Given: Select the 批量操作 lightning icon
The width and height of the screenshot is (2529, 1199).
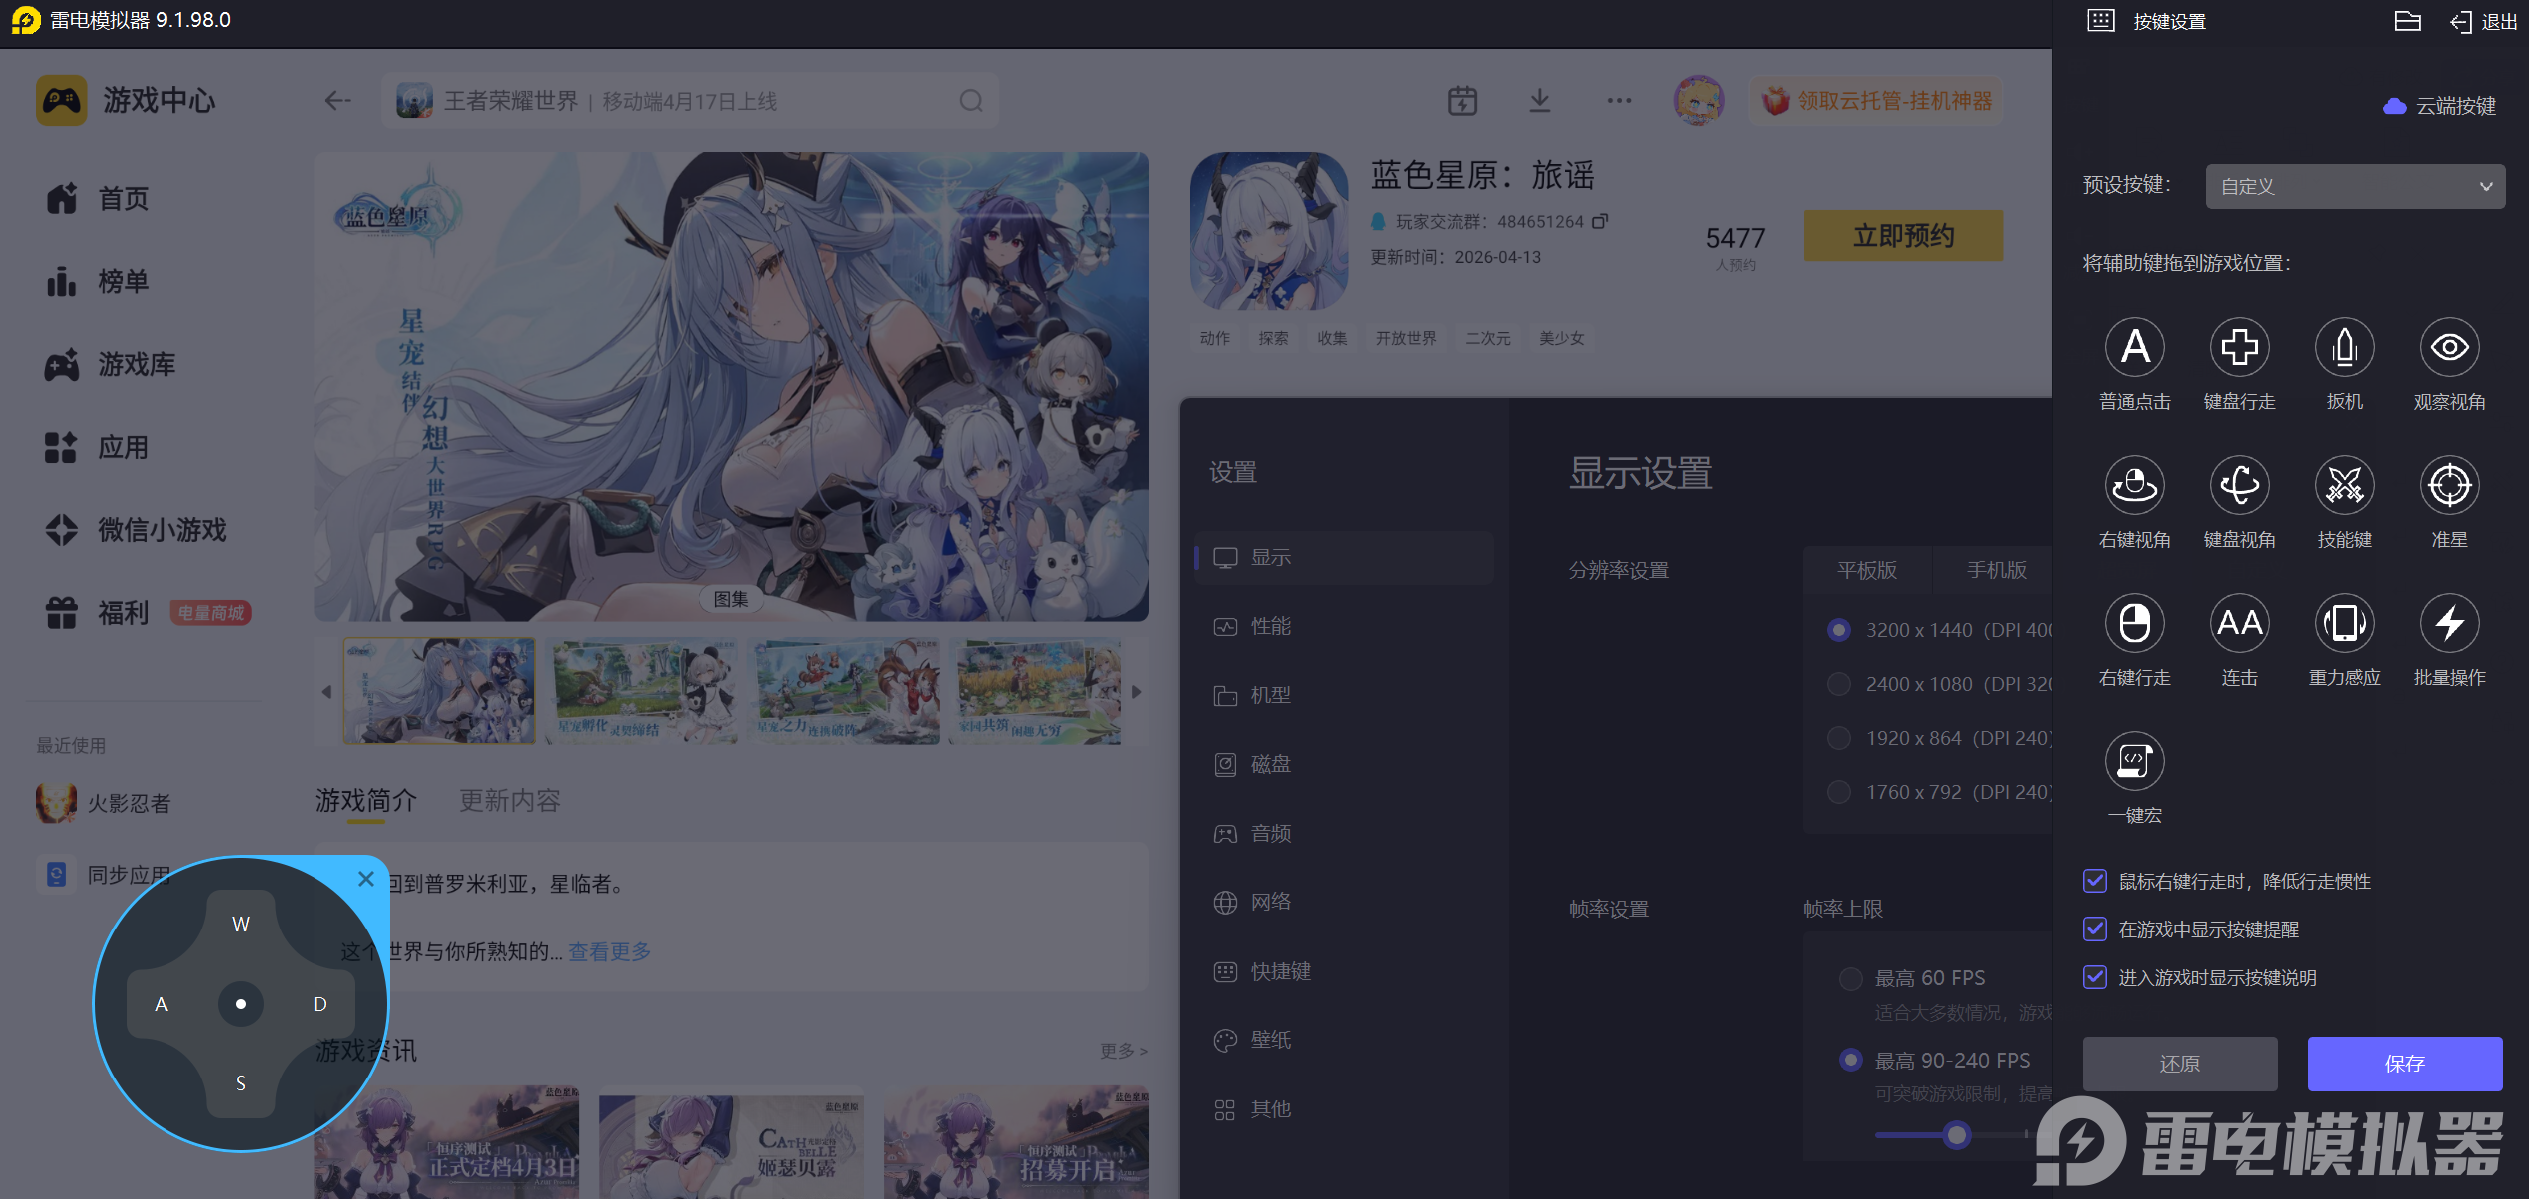Looking at the screenshot, I should pyautogui.click(x=2449, y=624).
